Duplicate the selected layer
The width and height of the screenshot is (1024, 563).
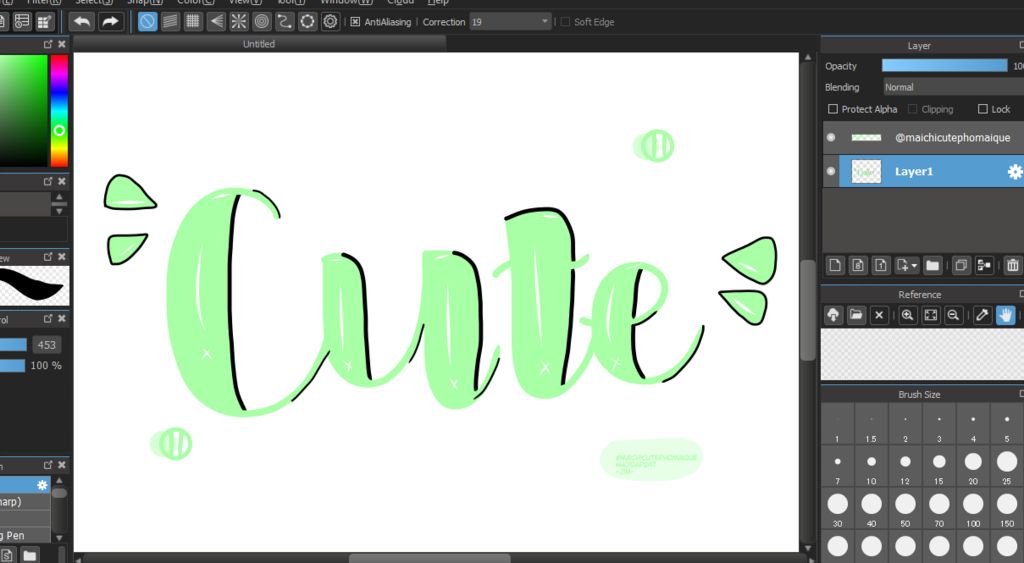961,265
